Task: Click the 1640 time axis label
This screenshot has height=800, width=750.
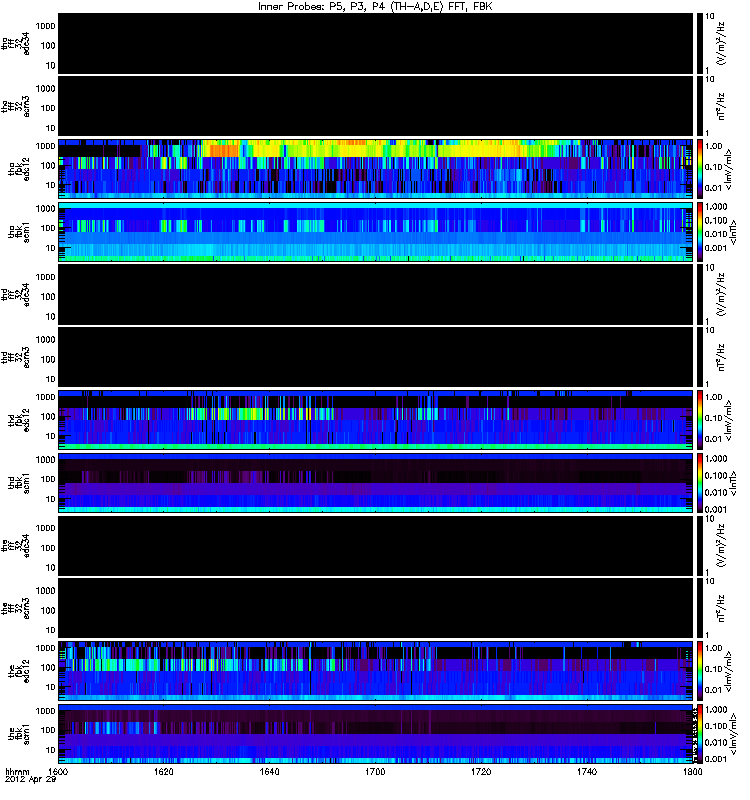Action: click(x=269, y=771)
